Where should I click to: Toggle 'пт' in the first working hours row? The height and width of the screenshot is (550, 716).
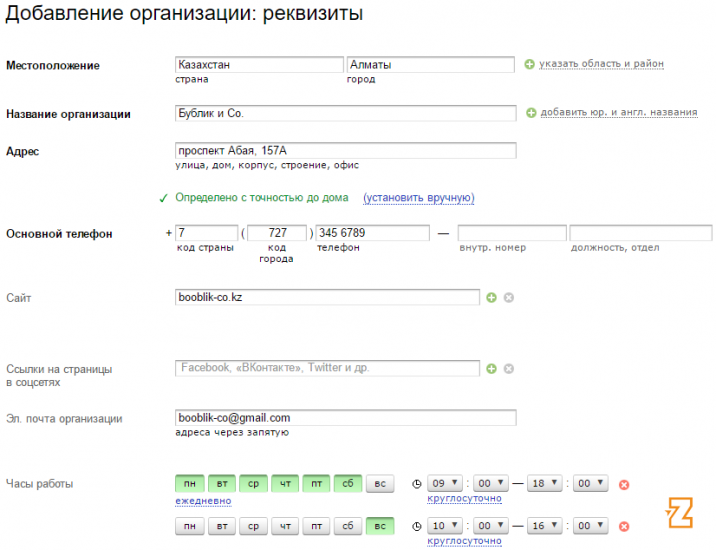click(x=316, y=483)
